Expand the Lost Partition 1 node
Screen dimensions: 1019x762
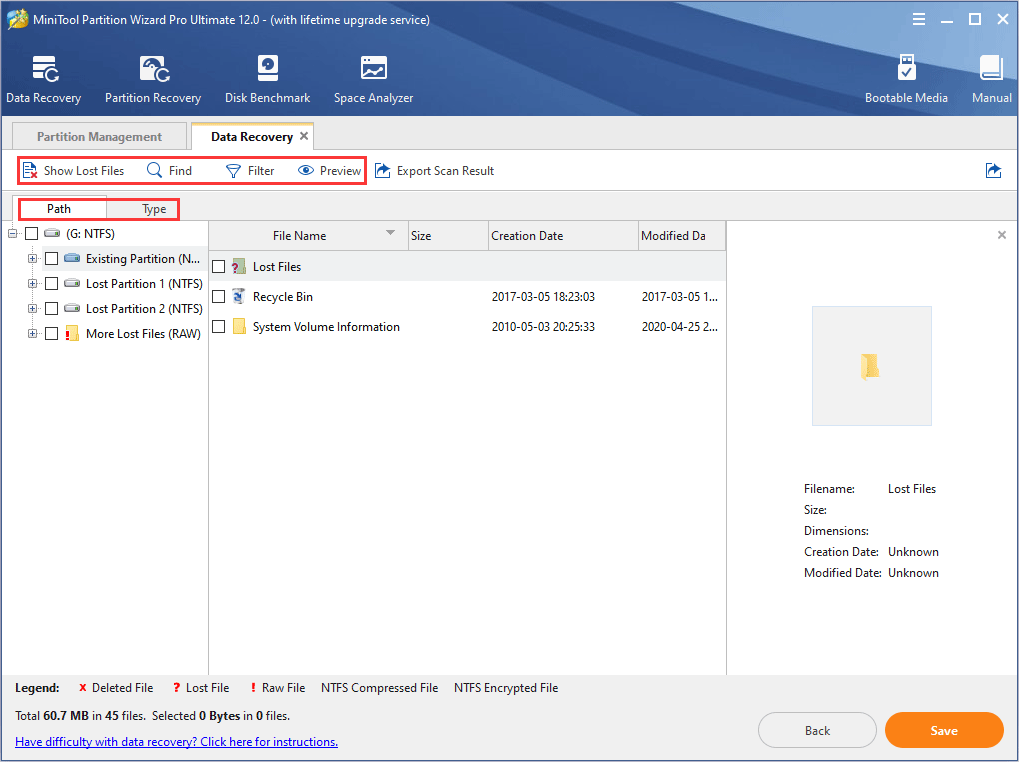(x=32, y=283)
